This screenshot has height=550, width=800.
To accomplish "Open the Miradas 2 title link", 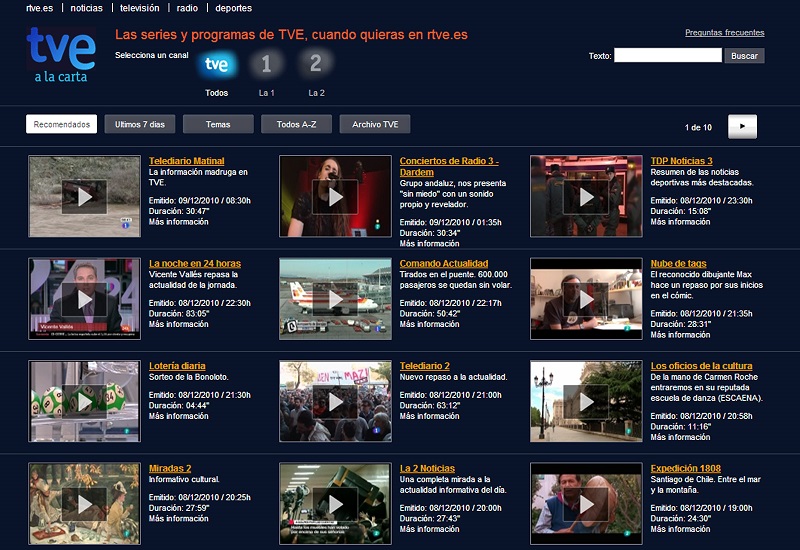I will pos(170,468).
